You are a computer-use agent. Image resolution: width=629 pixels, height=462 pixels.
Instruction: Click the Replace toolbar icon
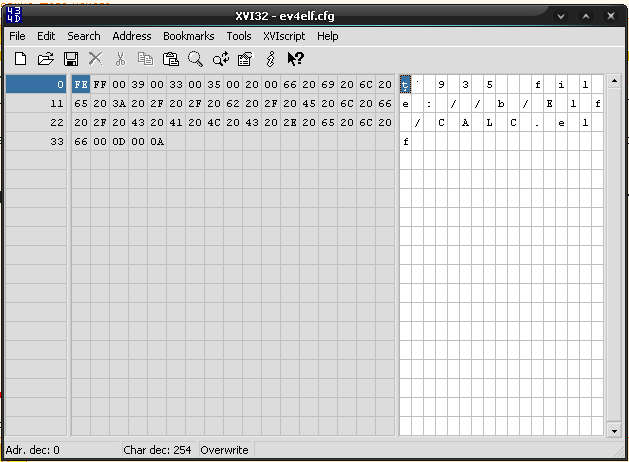click(221, 59)
